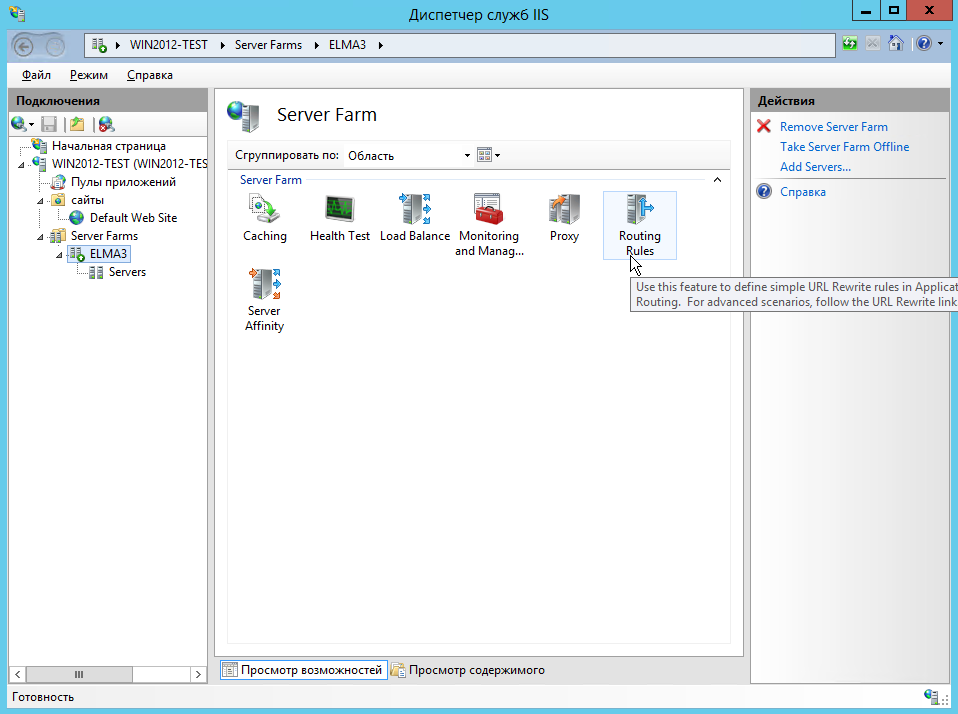
Task: Click the save connections toolbar icon
Action: pos(49,124)
